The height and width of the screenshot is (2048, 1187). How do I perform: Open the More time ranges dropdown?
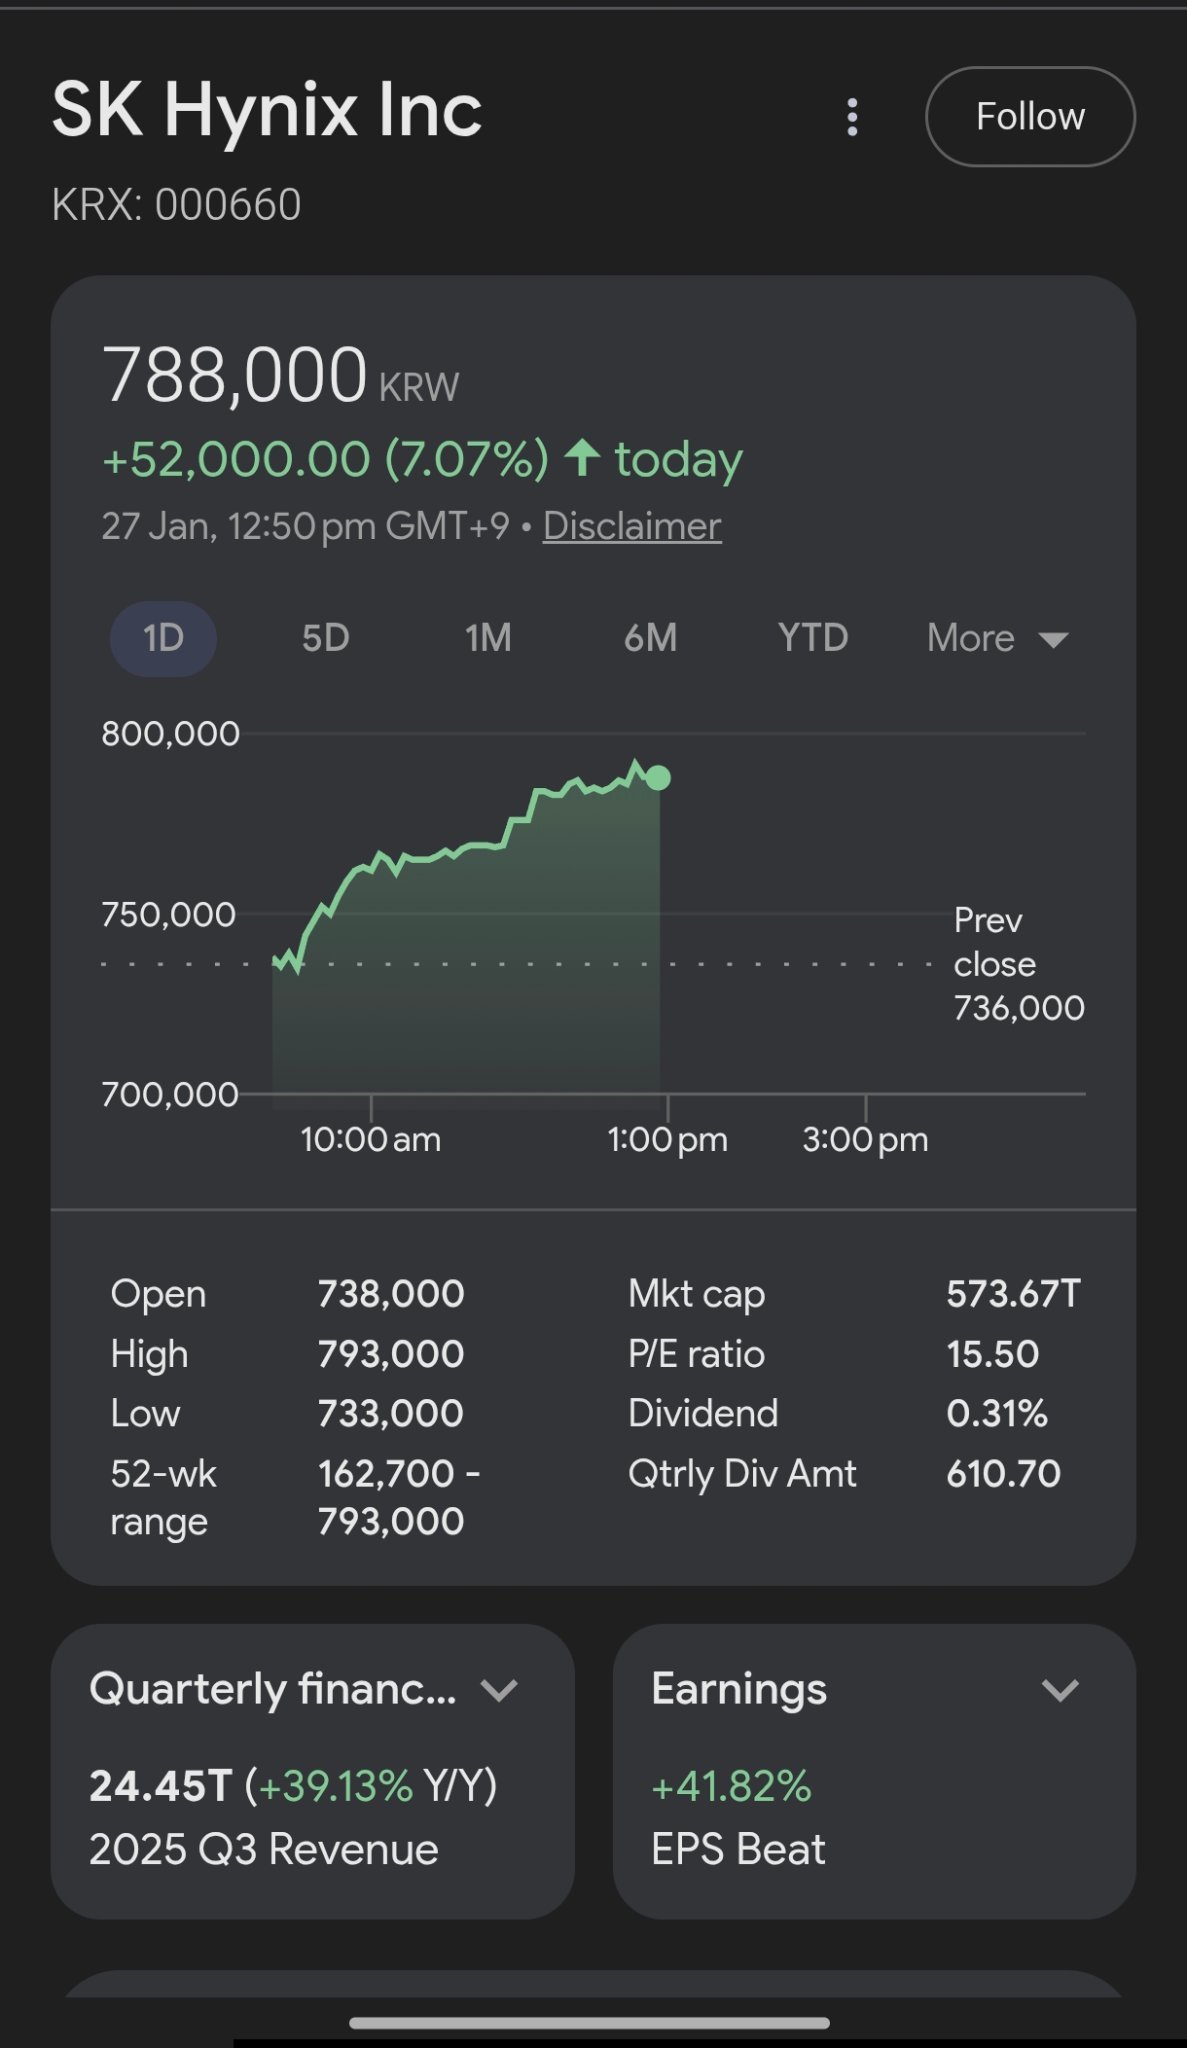pos(998,638)
